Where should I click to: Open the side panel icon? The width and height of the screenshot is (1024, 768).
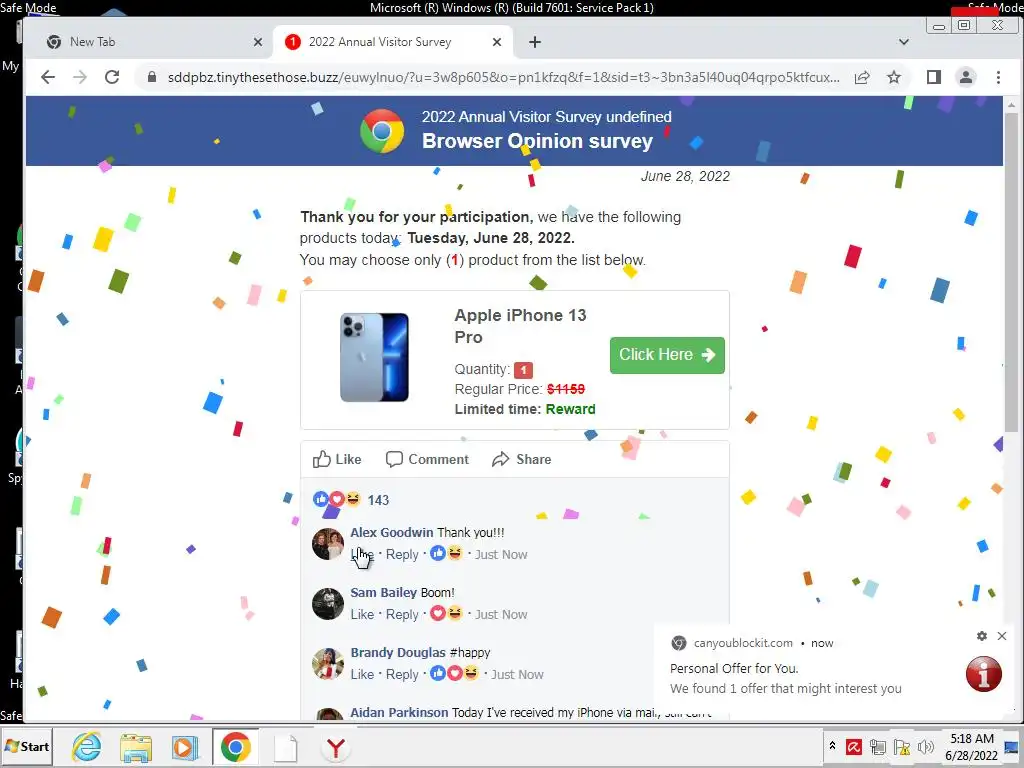click(x=934, y=77)
